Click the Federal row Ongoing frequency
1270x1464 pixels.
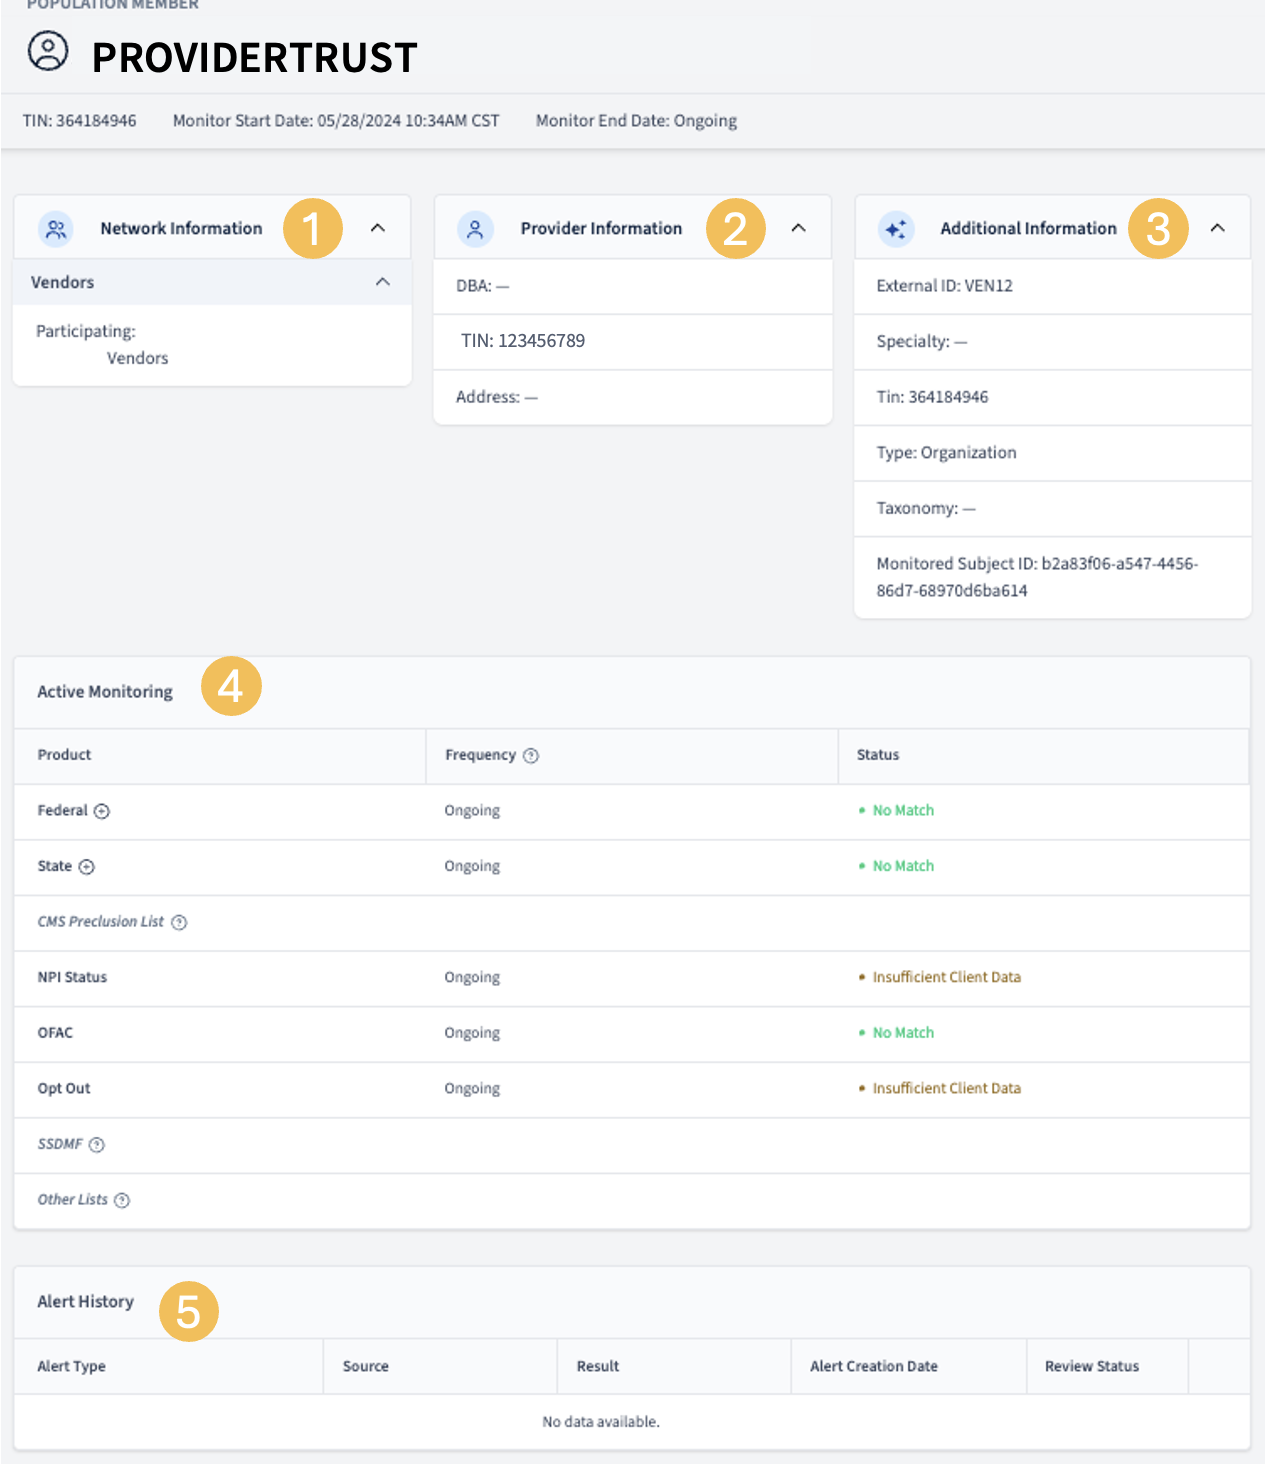472,811
